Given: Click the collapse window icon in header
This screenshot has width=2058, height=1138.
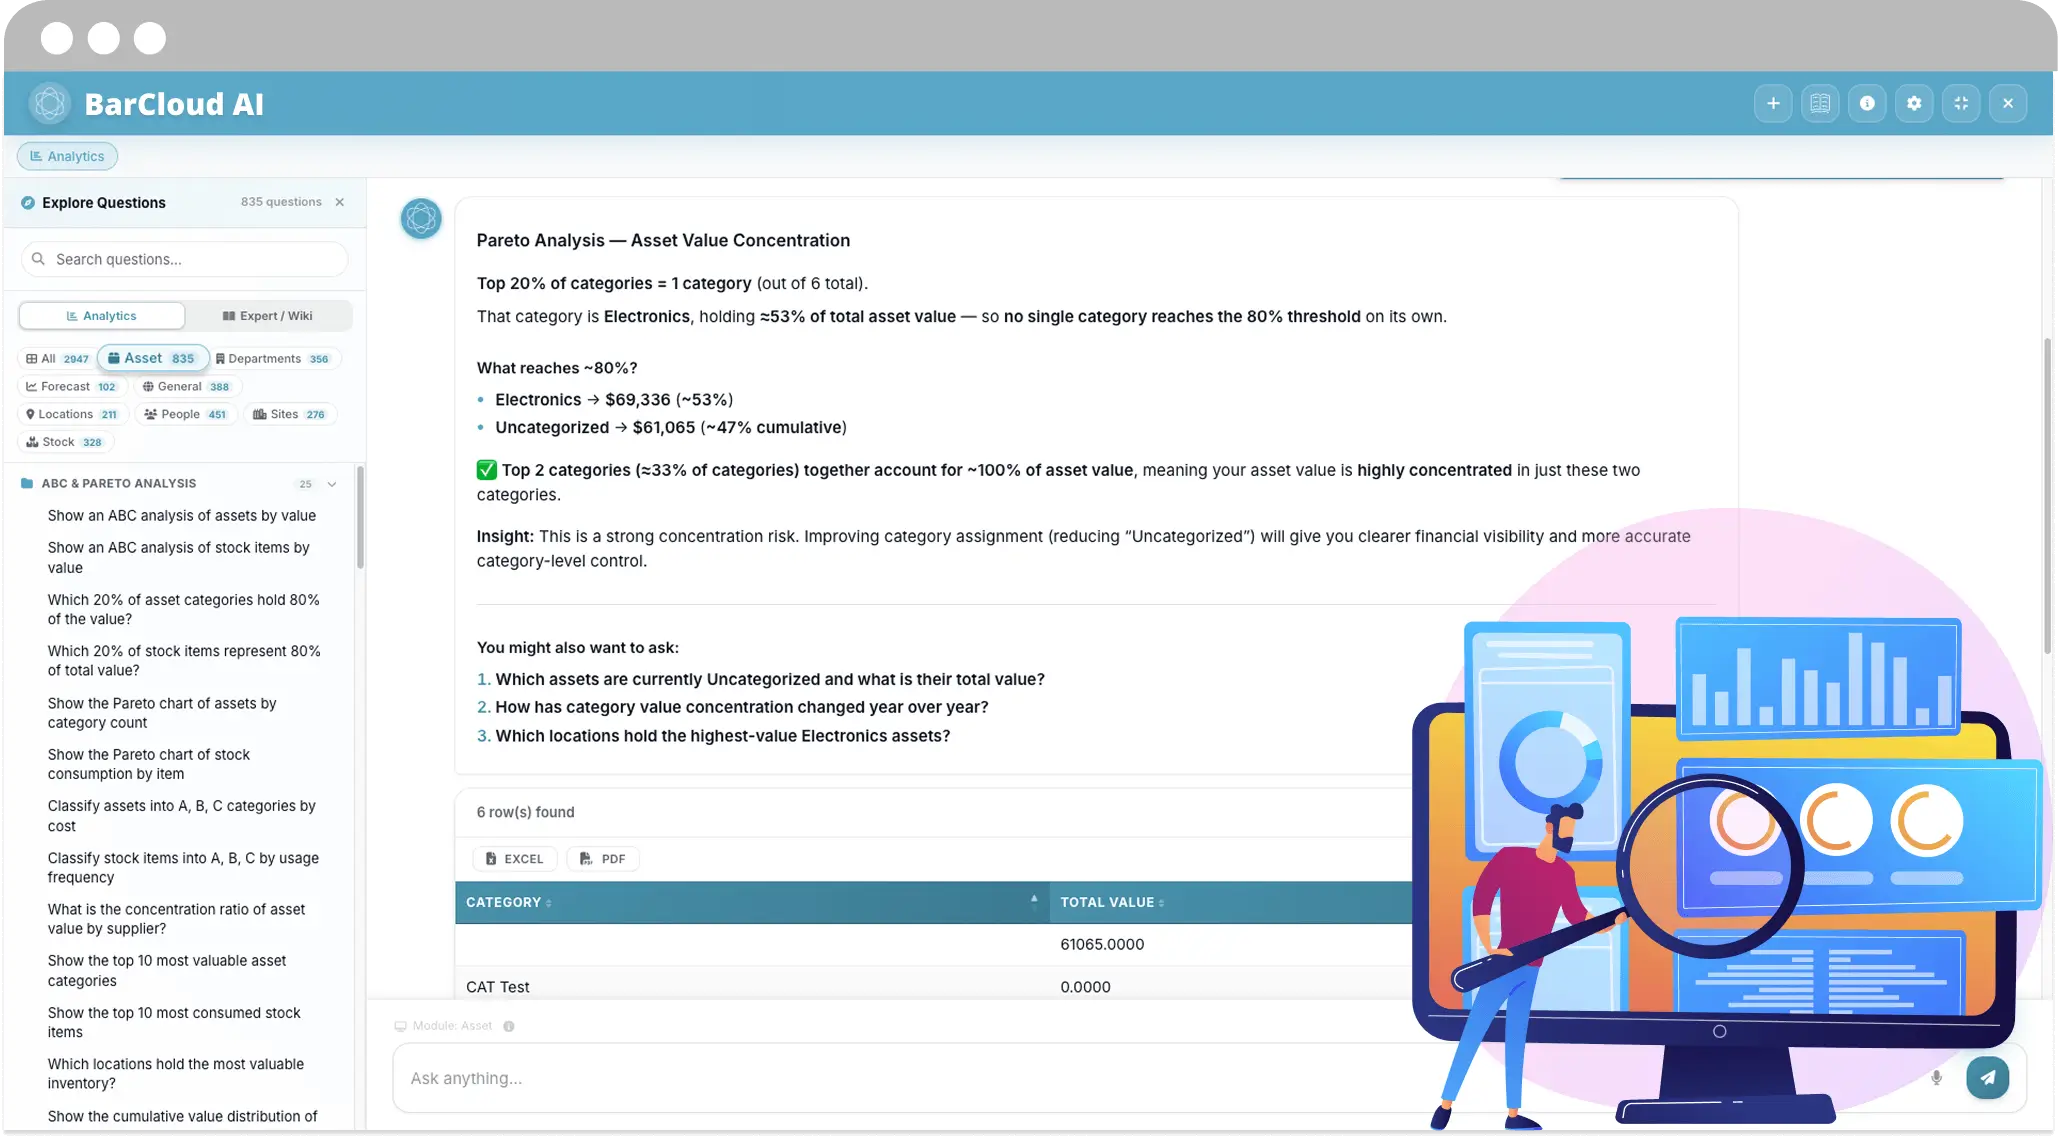Looking at the screenshot, I should click(1961, 103).
